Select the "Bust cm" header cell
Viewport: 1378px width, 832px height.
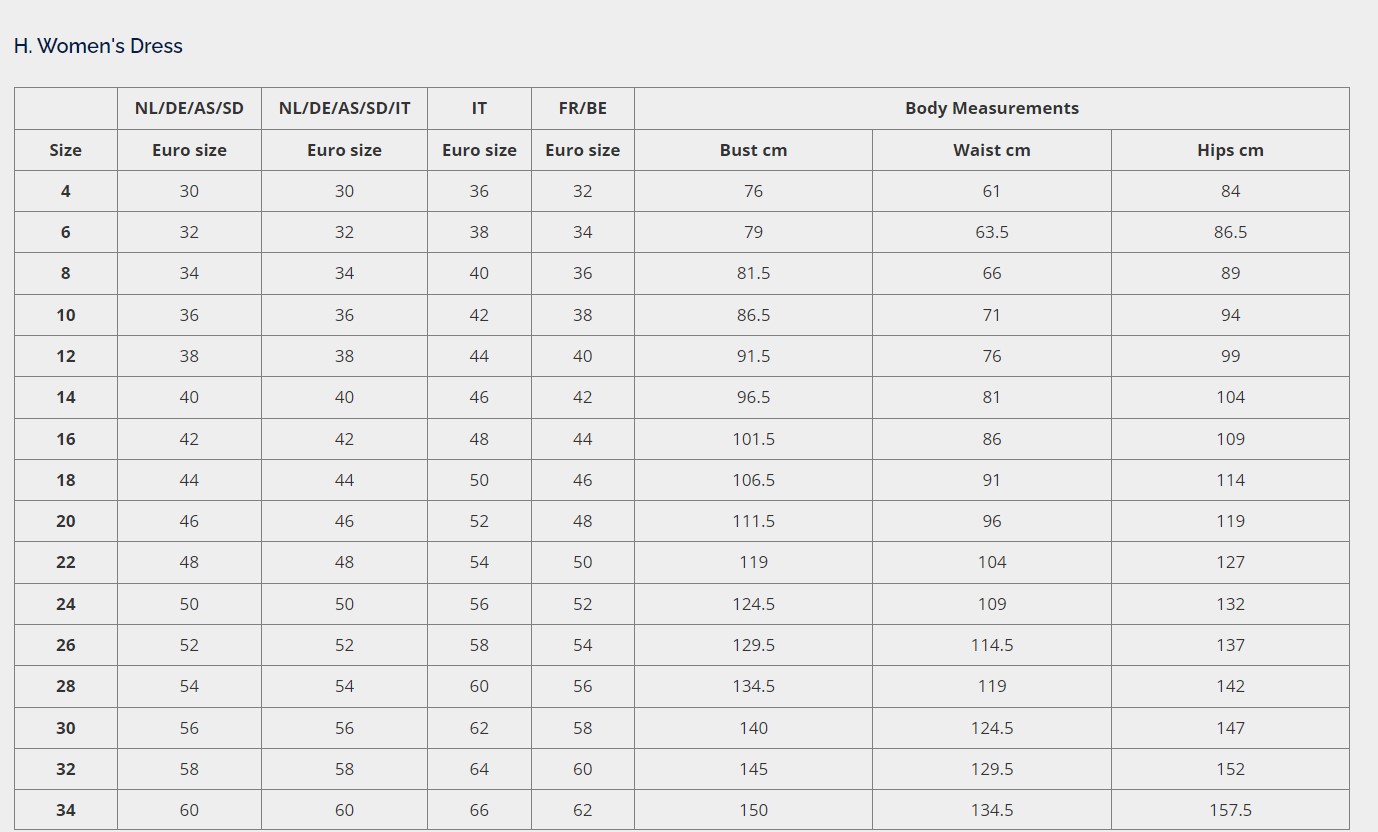coord(753,150)
